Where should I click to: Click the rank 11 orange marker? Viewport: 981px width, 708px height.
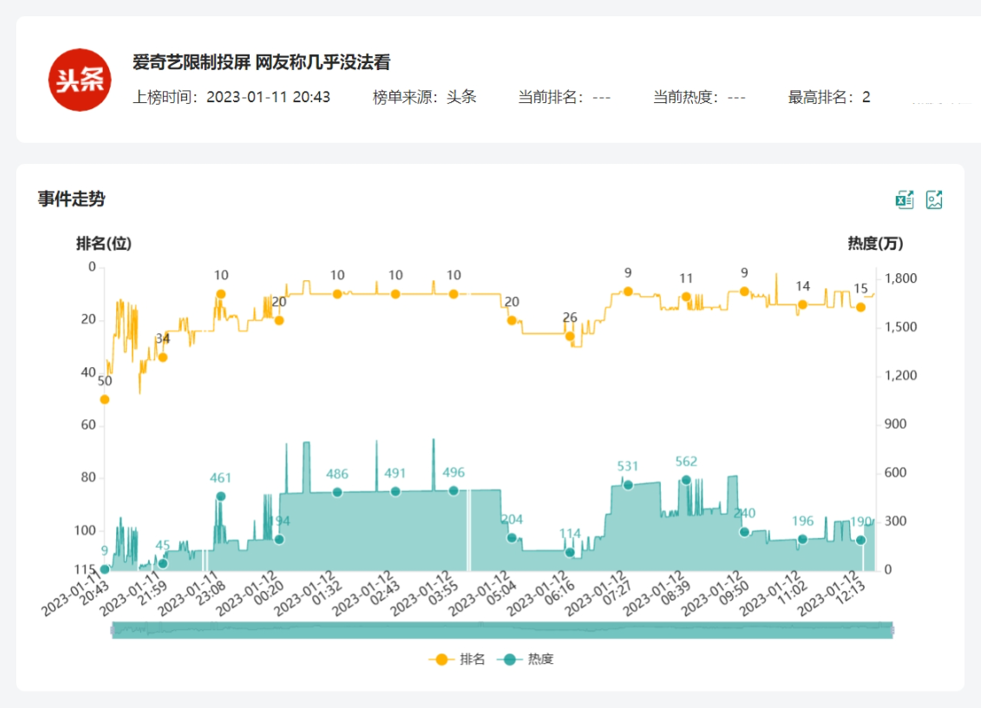(x=686, y=297)
